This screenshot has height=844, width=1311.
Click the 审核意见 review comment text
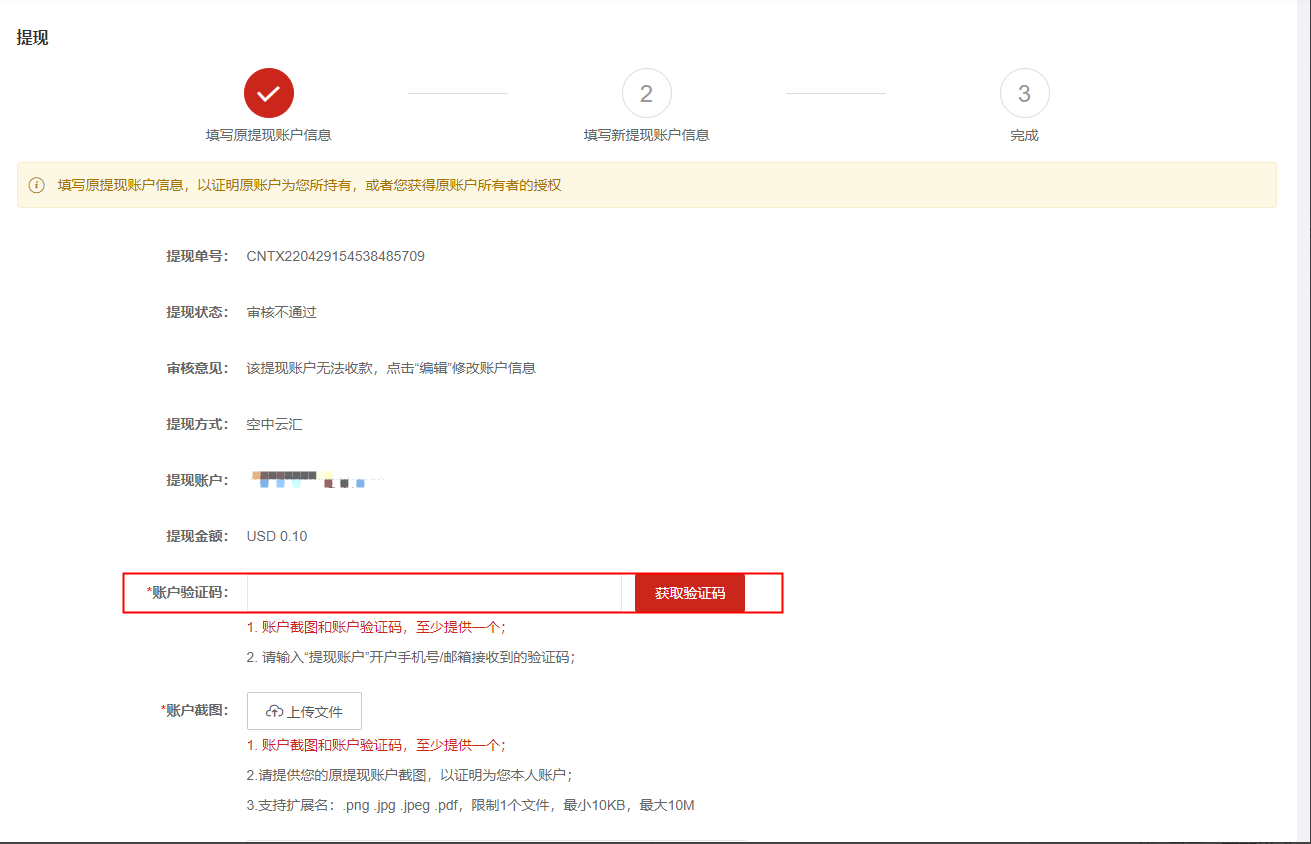(x=391, y=368)
